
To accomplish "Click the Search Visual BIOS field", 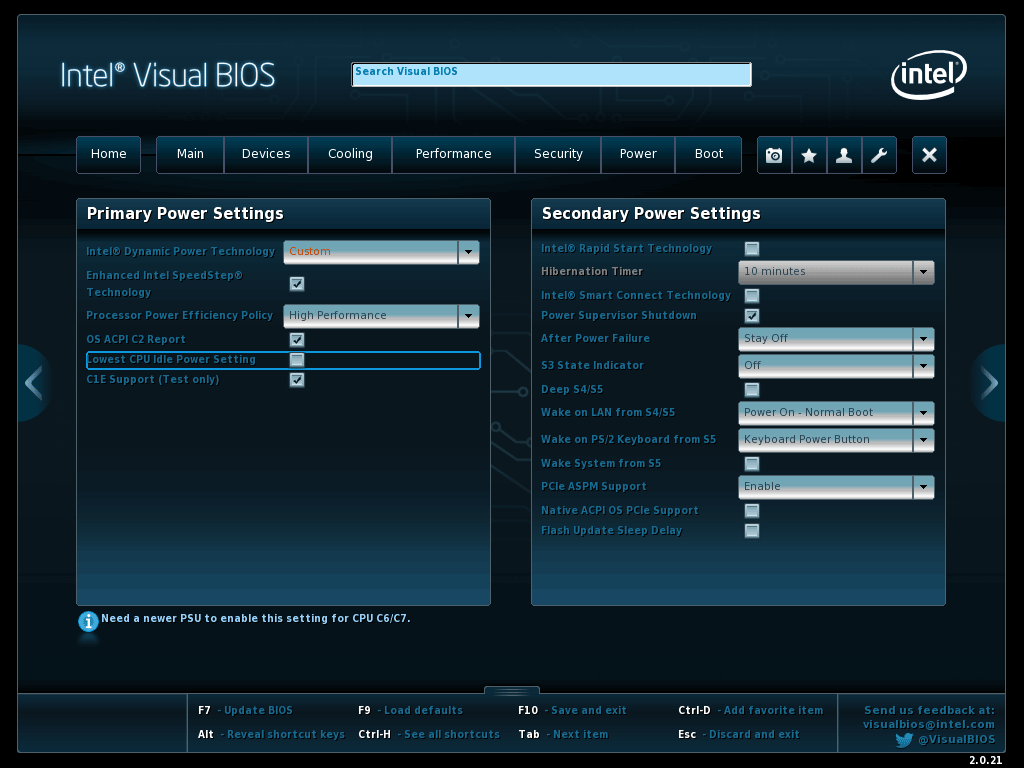I will pos(551,75).
